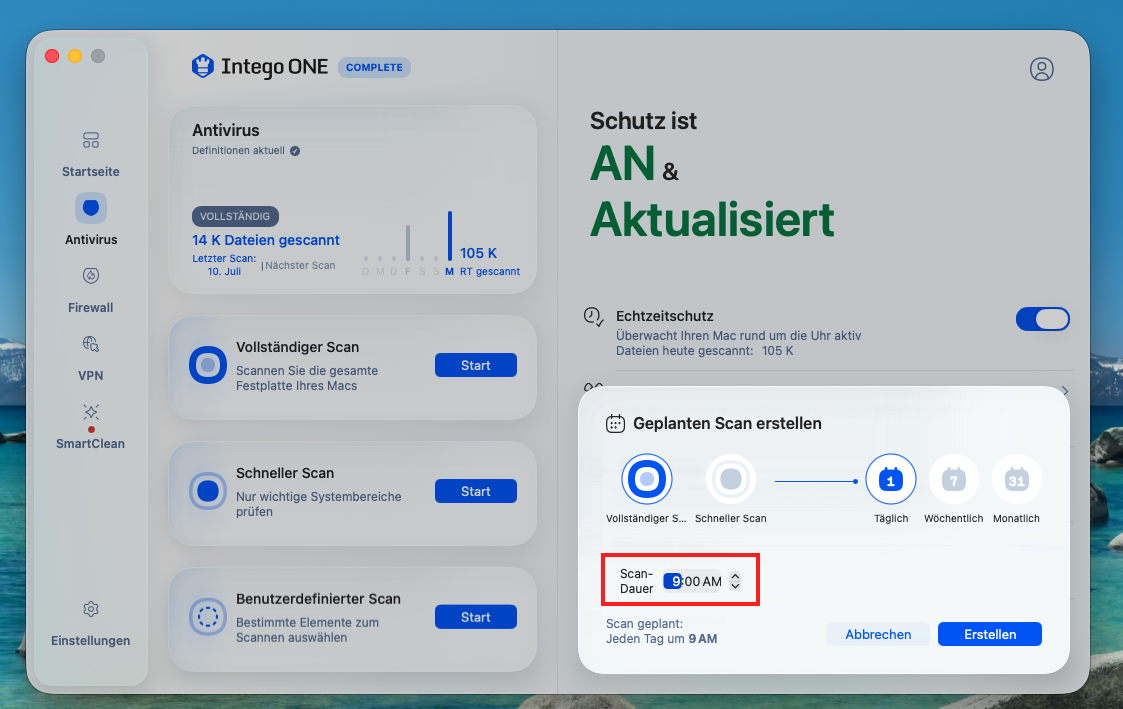1123x709 pixels.
Task: Choose Schneller Scan type in schedule dialog
Action: [731, 479]
